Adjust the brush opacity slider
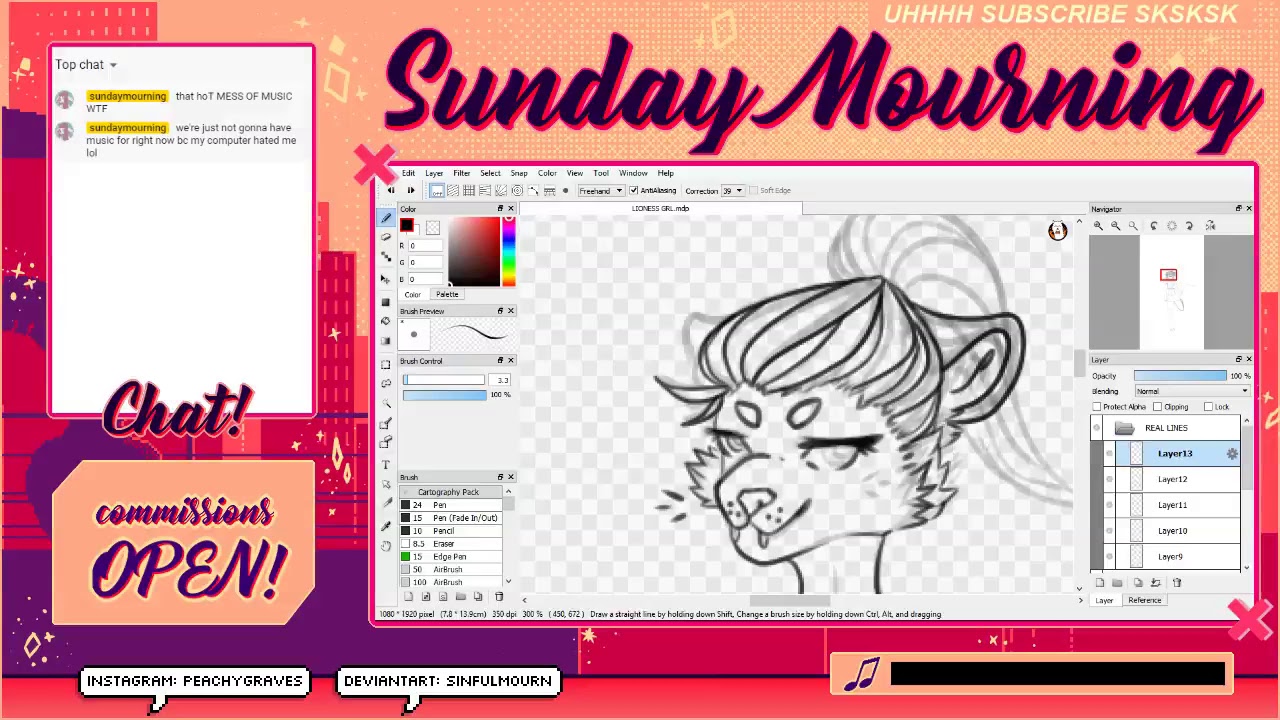Screen dimensions: 1280x720 point(444,395)
